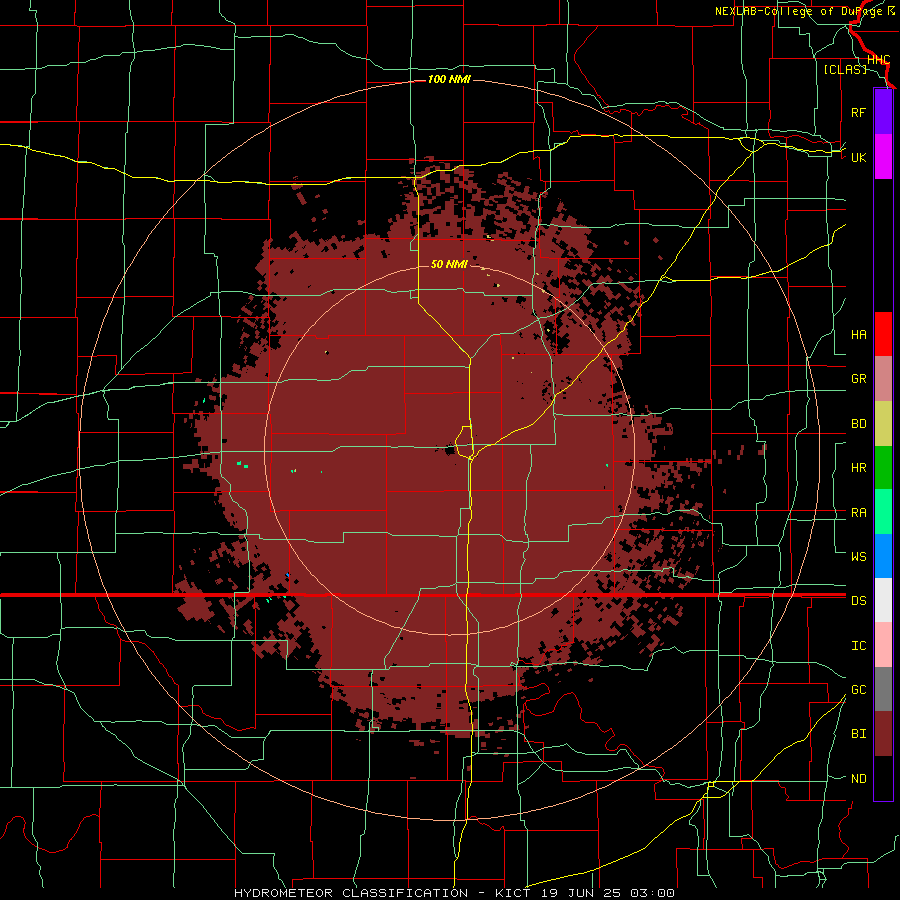900x900 pixels.
Task: Click the 19 JUN 25 date stamp
Action: click(581, 893)
